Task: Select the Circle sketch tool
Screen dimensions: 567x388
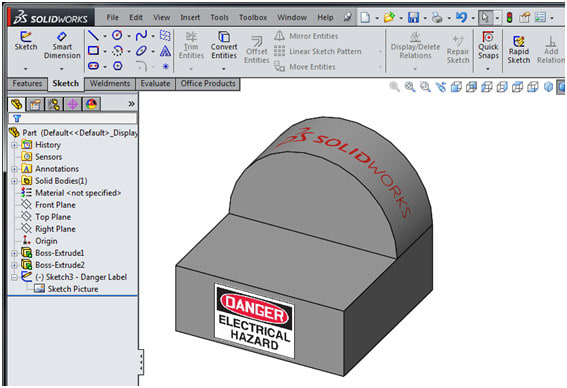Action: click(x=117, y=35)
